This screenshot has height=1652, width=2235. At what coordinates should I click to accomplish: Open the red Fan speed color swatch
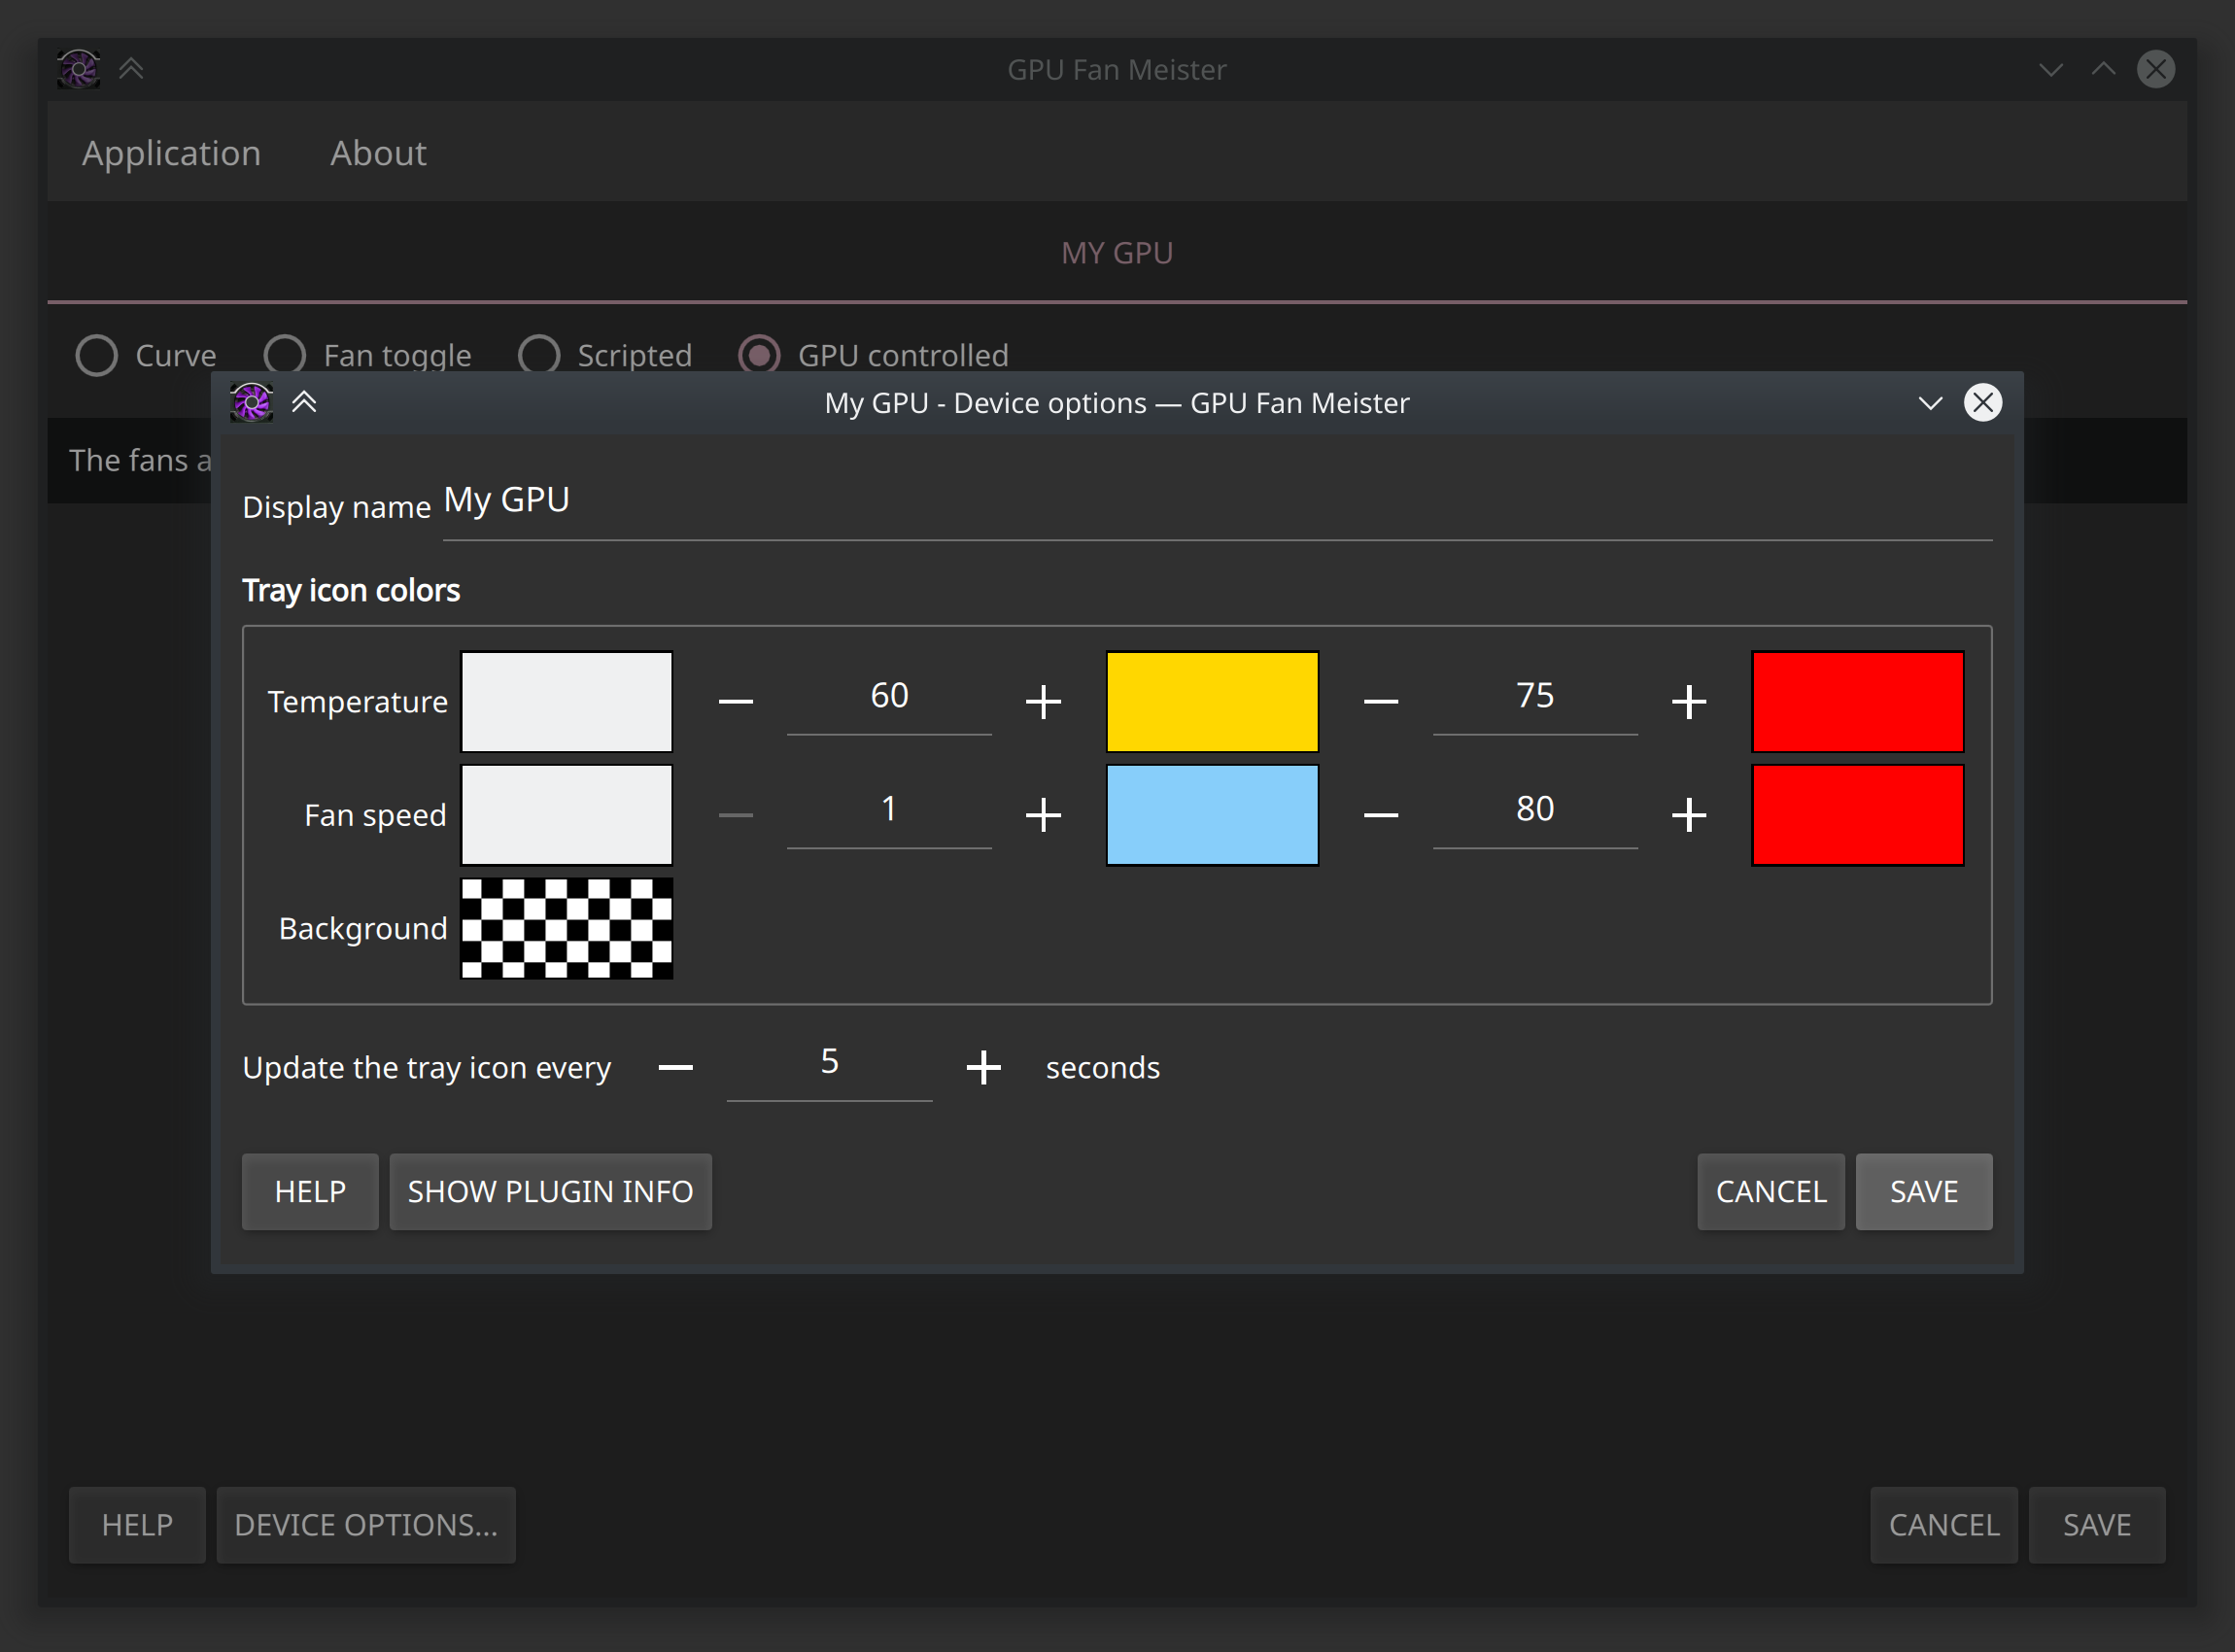click(x=1858, y=815)
